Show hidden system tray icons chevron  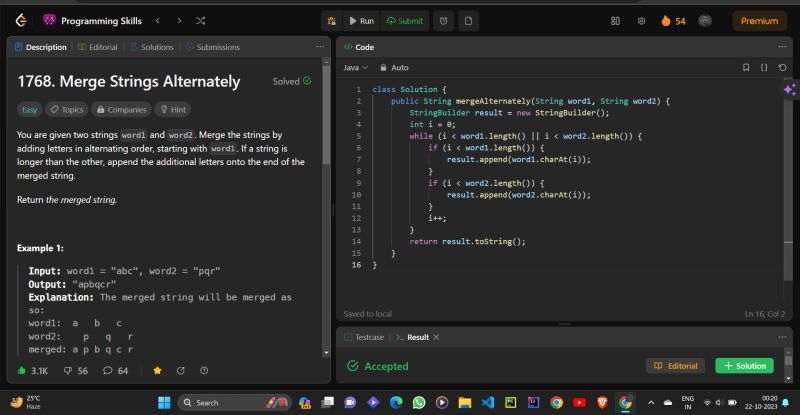651,403
